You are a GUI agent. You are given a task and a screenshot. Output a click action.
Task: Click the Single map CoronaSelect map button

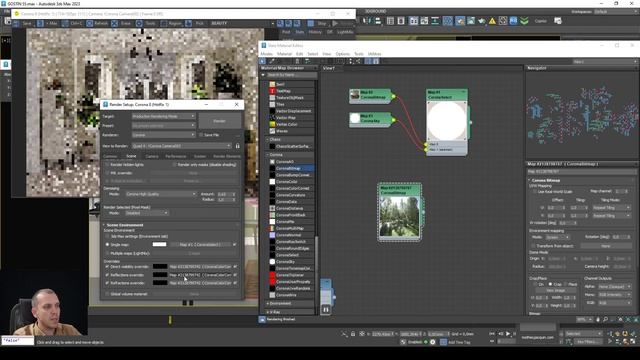click(200, 244)
